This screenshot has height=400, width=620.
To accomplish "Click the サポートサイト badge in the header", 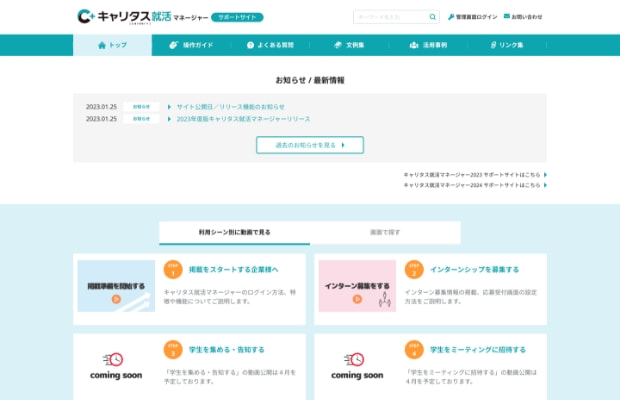I will pyautogui.click(x=237, y=17).
